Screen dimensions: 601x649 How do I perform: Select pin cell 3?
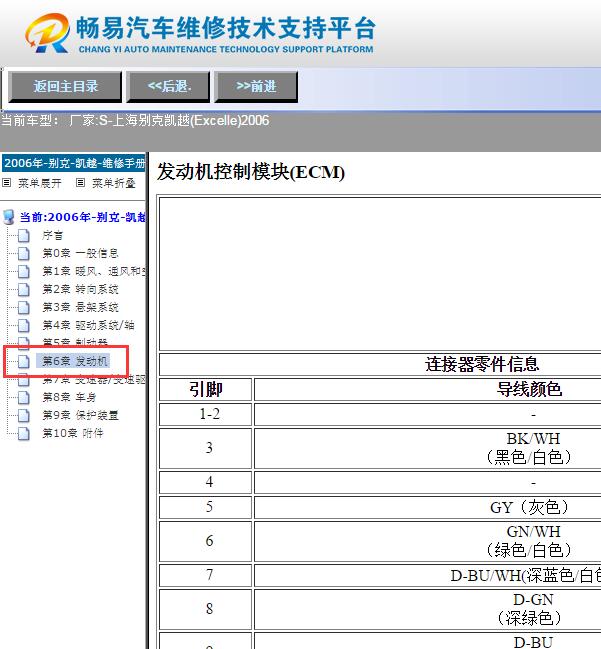click(x=206, y=448)
